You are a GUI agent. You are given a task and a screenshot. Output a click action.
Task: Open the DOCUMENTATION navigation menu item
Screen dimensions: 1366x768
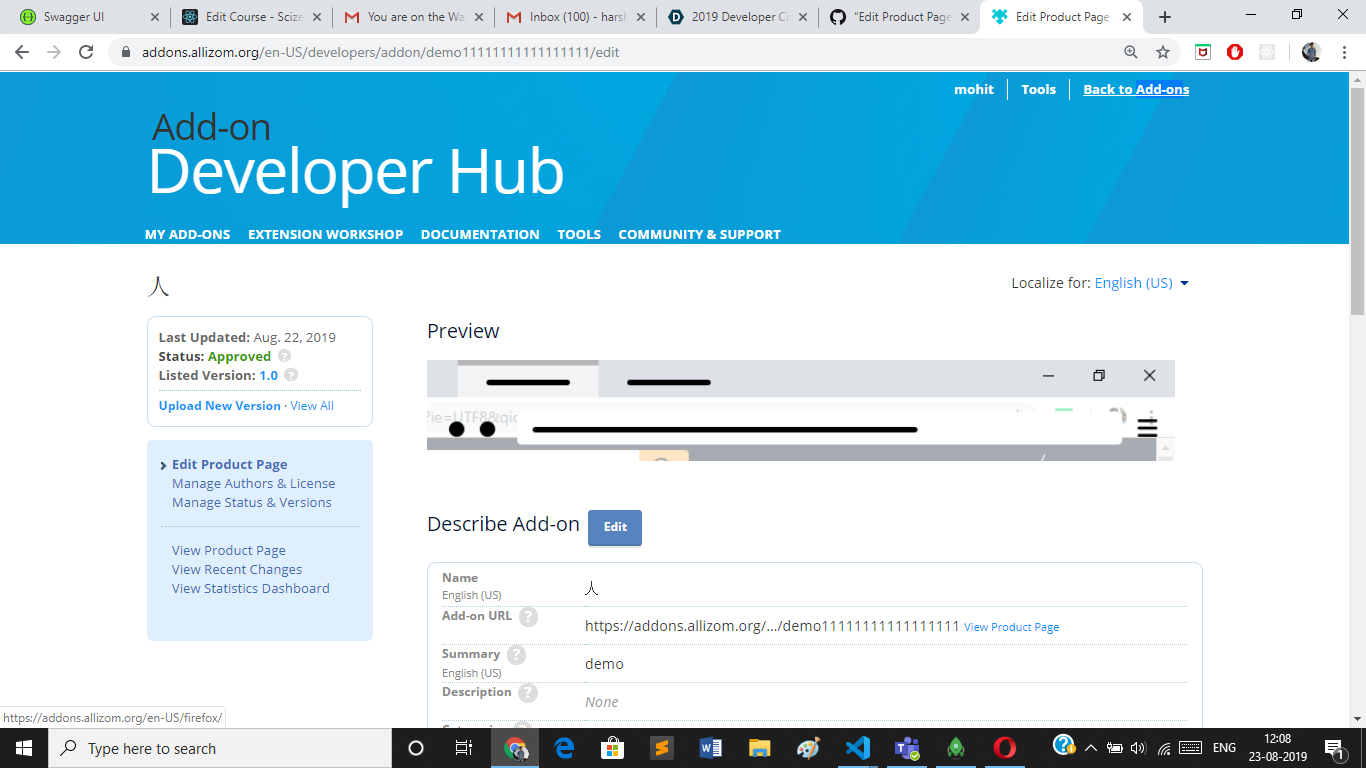[480, 234]
